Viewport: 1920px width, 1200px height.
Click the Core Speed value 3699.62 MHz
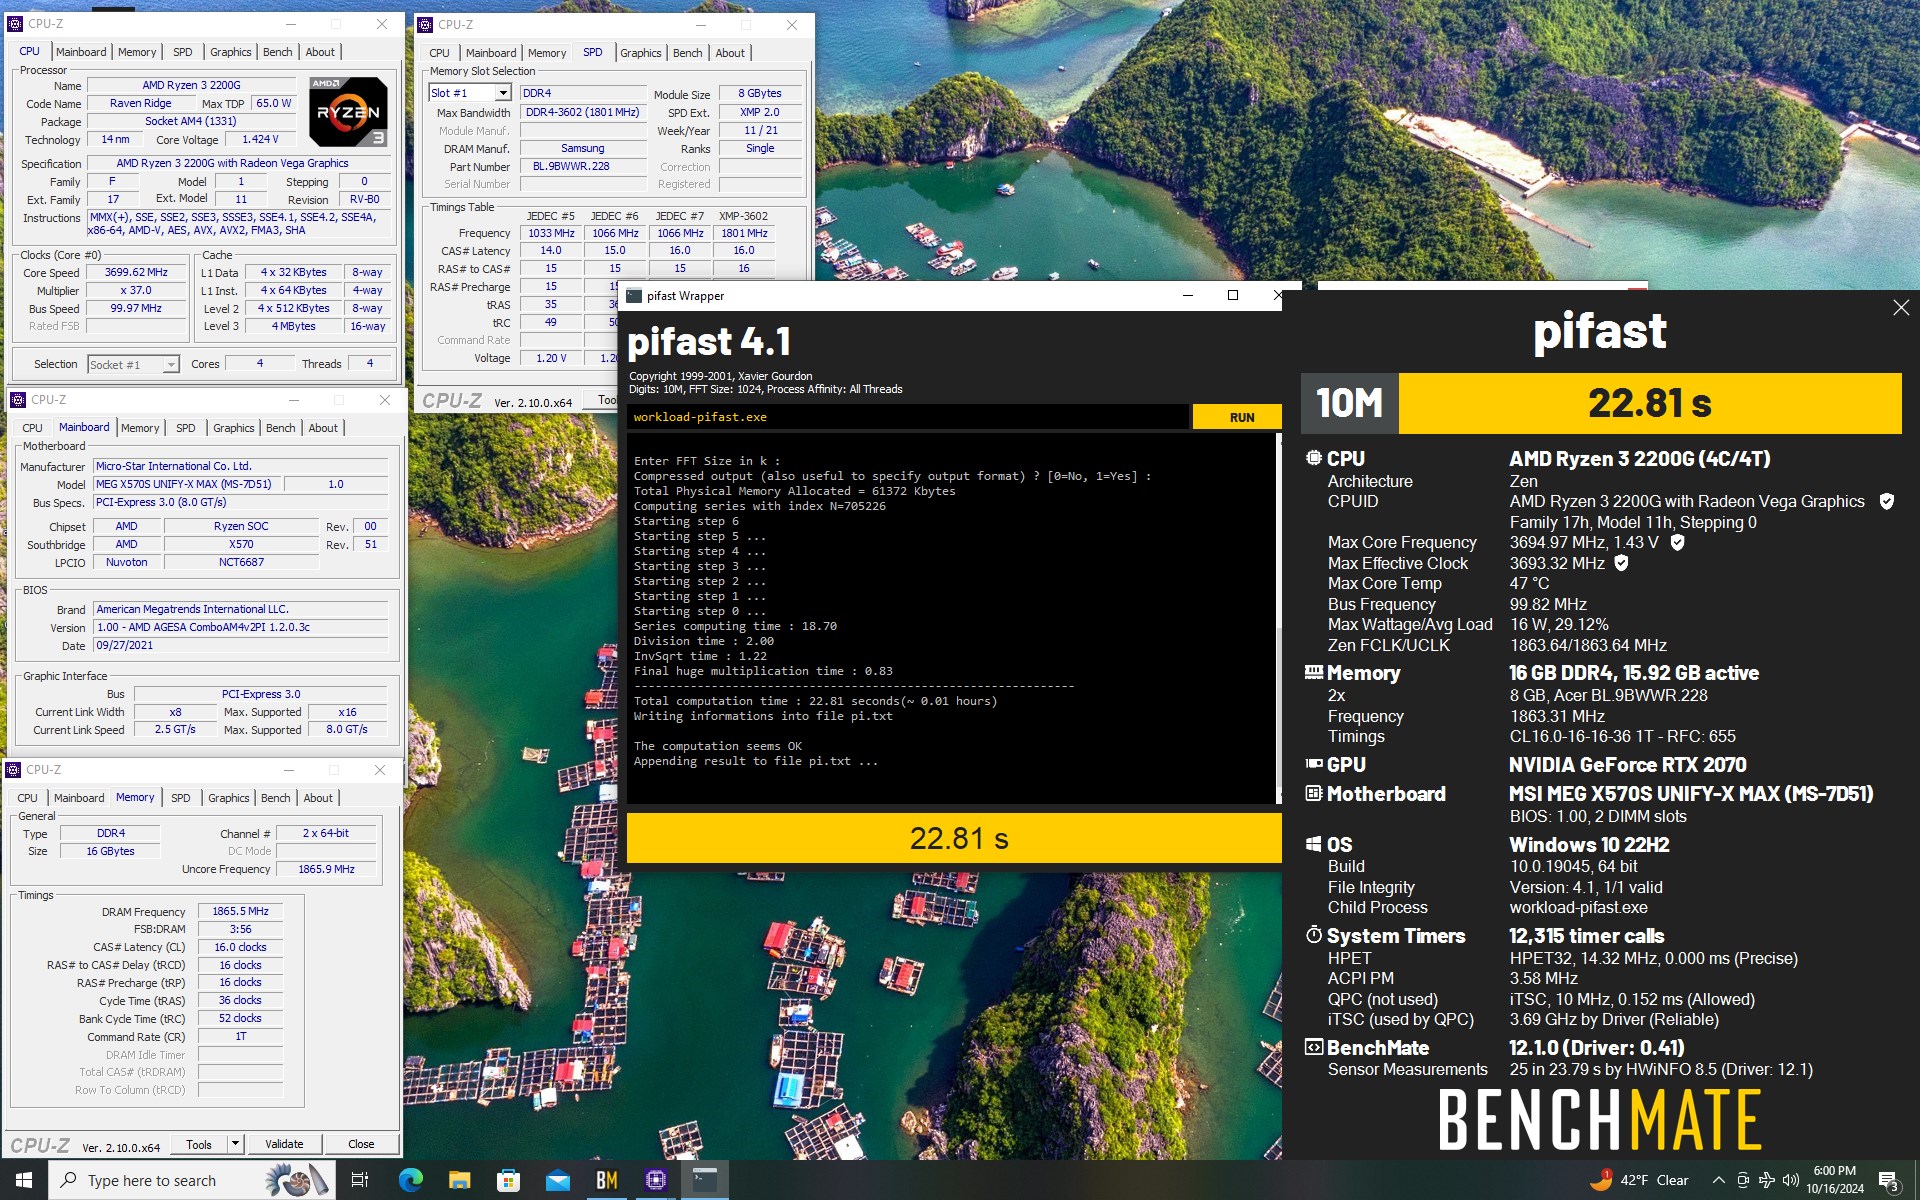(x=136, y=272)
